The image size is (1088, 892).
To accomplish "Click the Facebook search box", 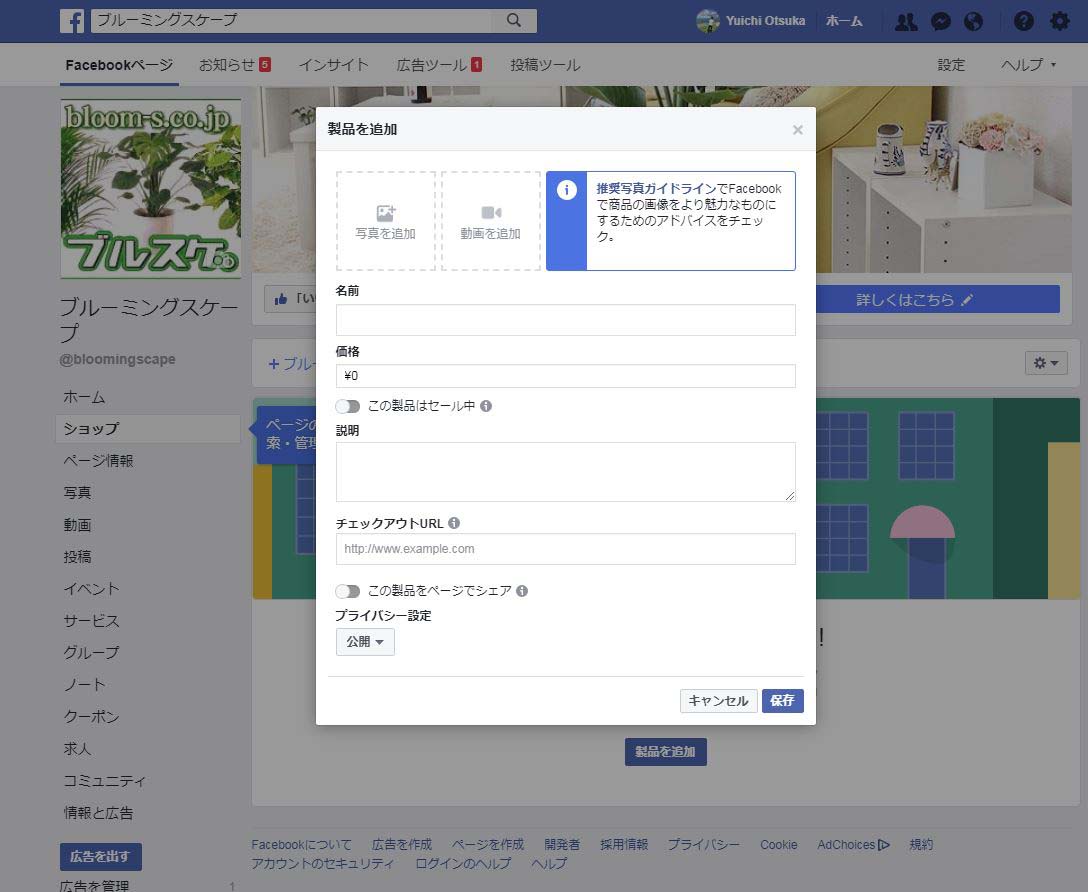I will [x=291, y=20].
